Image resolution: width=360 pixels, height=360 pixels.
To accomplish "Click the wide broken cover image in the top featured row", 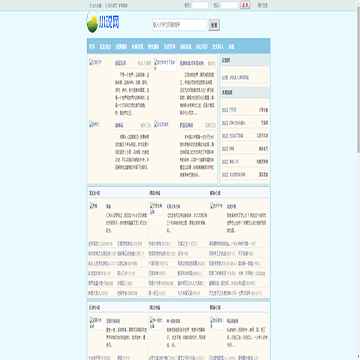I will pyautogui.click(x=165, y=65).
